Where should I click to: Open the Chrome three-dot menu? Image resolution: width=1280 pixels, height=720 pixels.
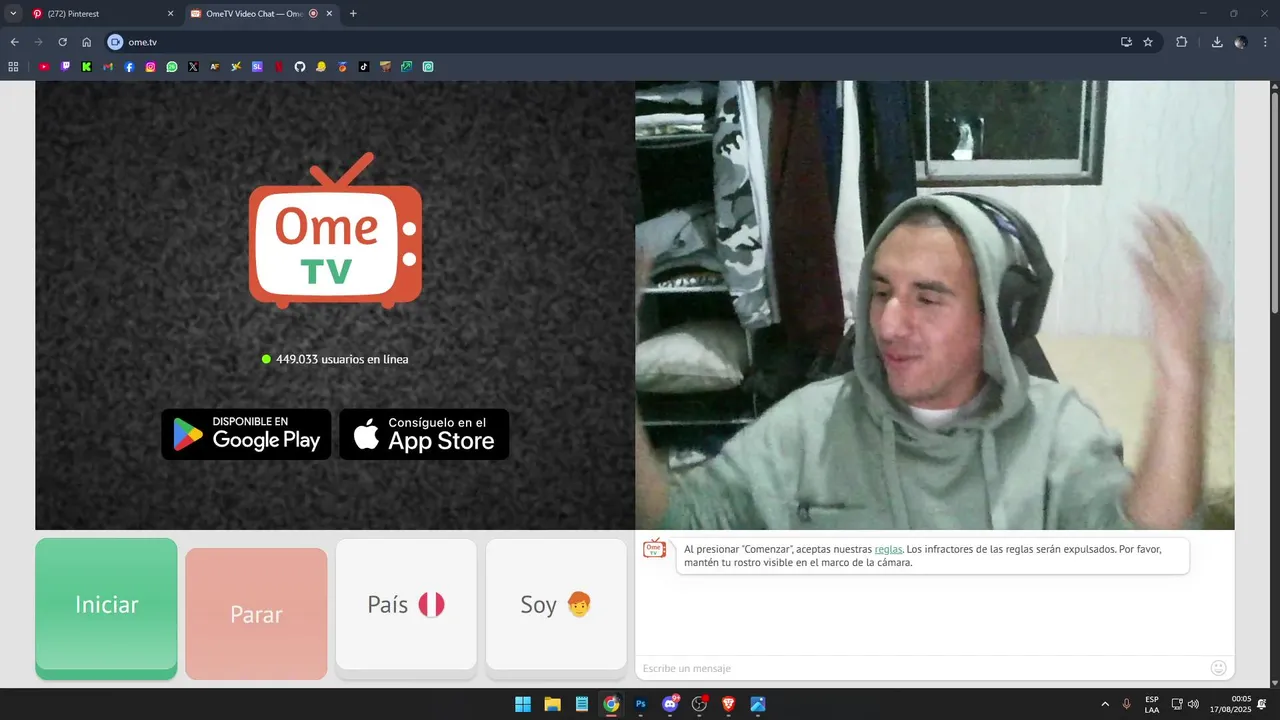point(1265,42)
